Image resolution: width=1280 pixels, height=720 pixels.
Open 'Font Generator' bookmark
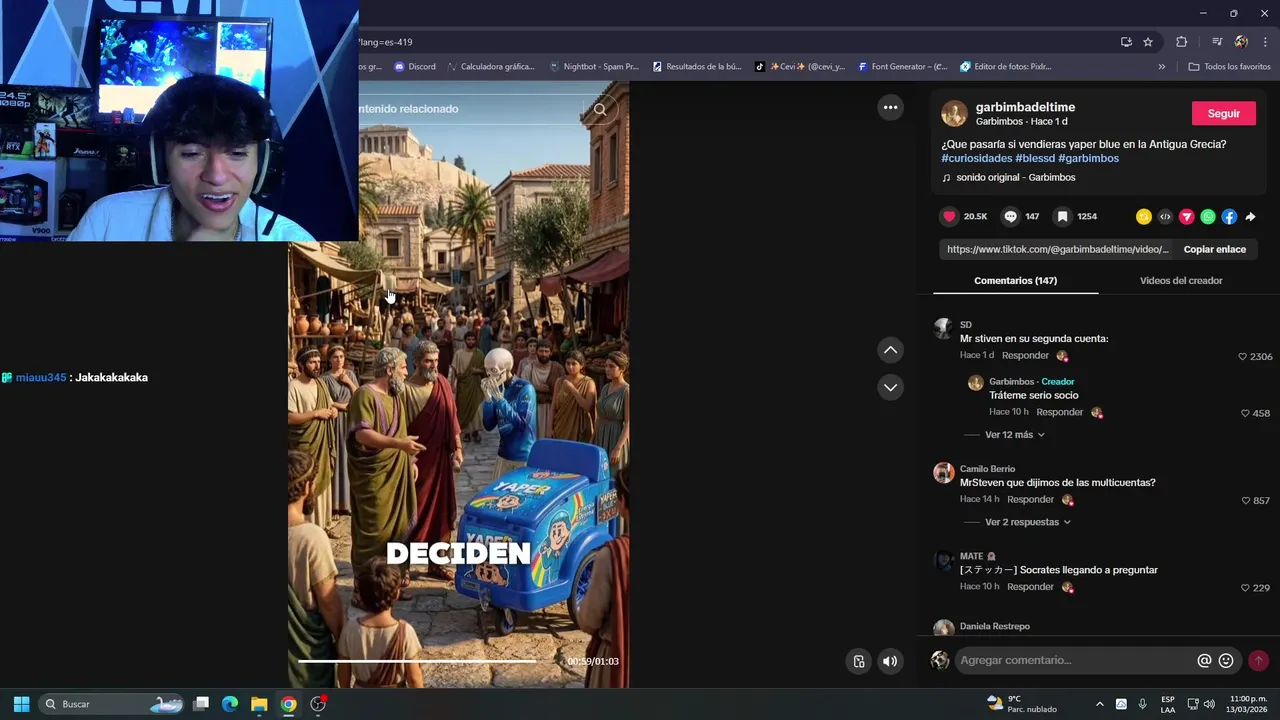(903, 67)
